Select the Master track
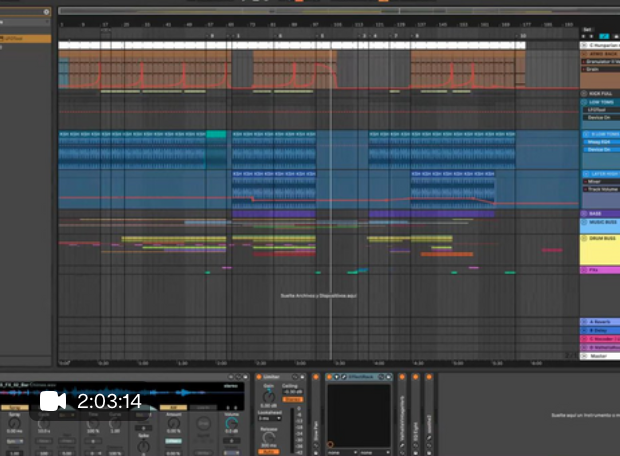 (600, 356)
